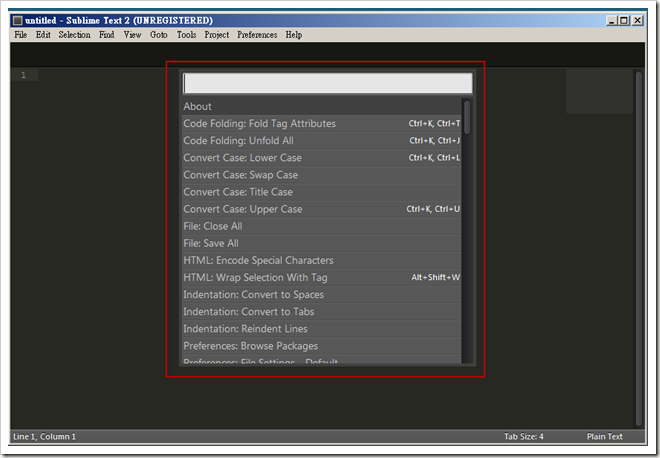Click the command palette list scrollbar
The height and width of the screenshot is (458, 660).
[x=467, y=117]
